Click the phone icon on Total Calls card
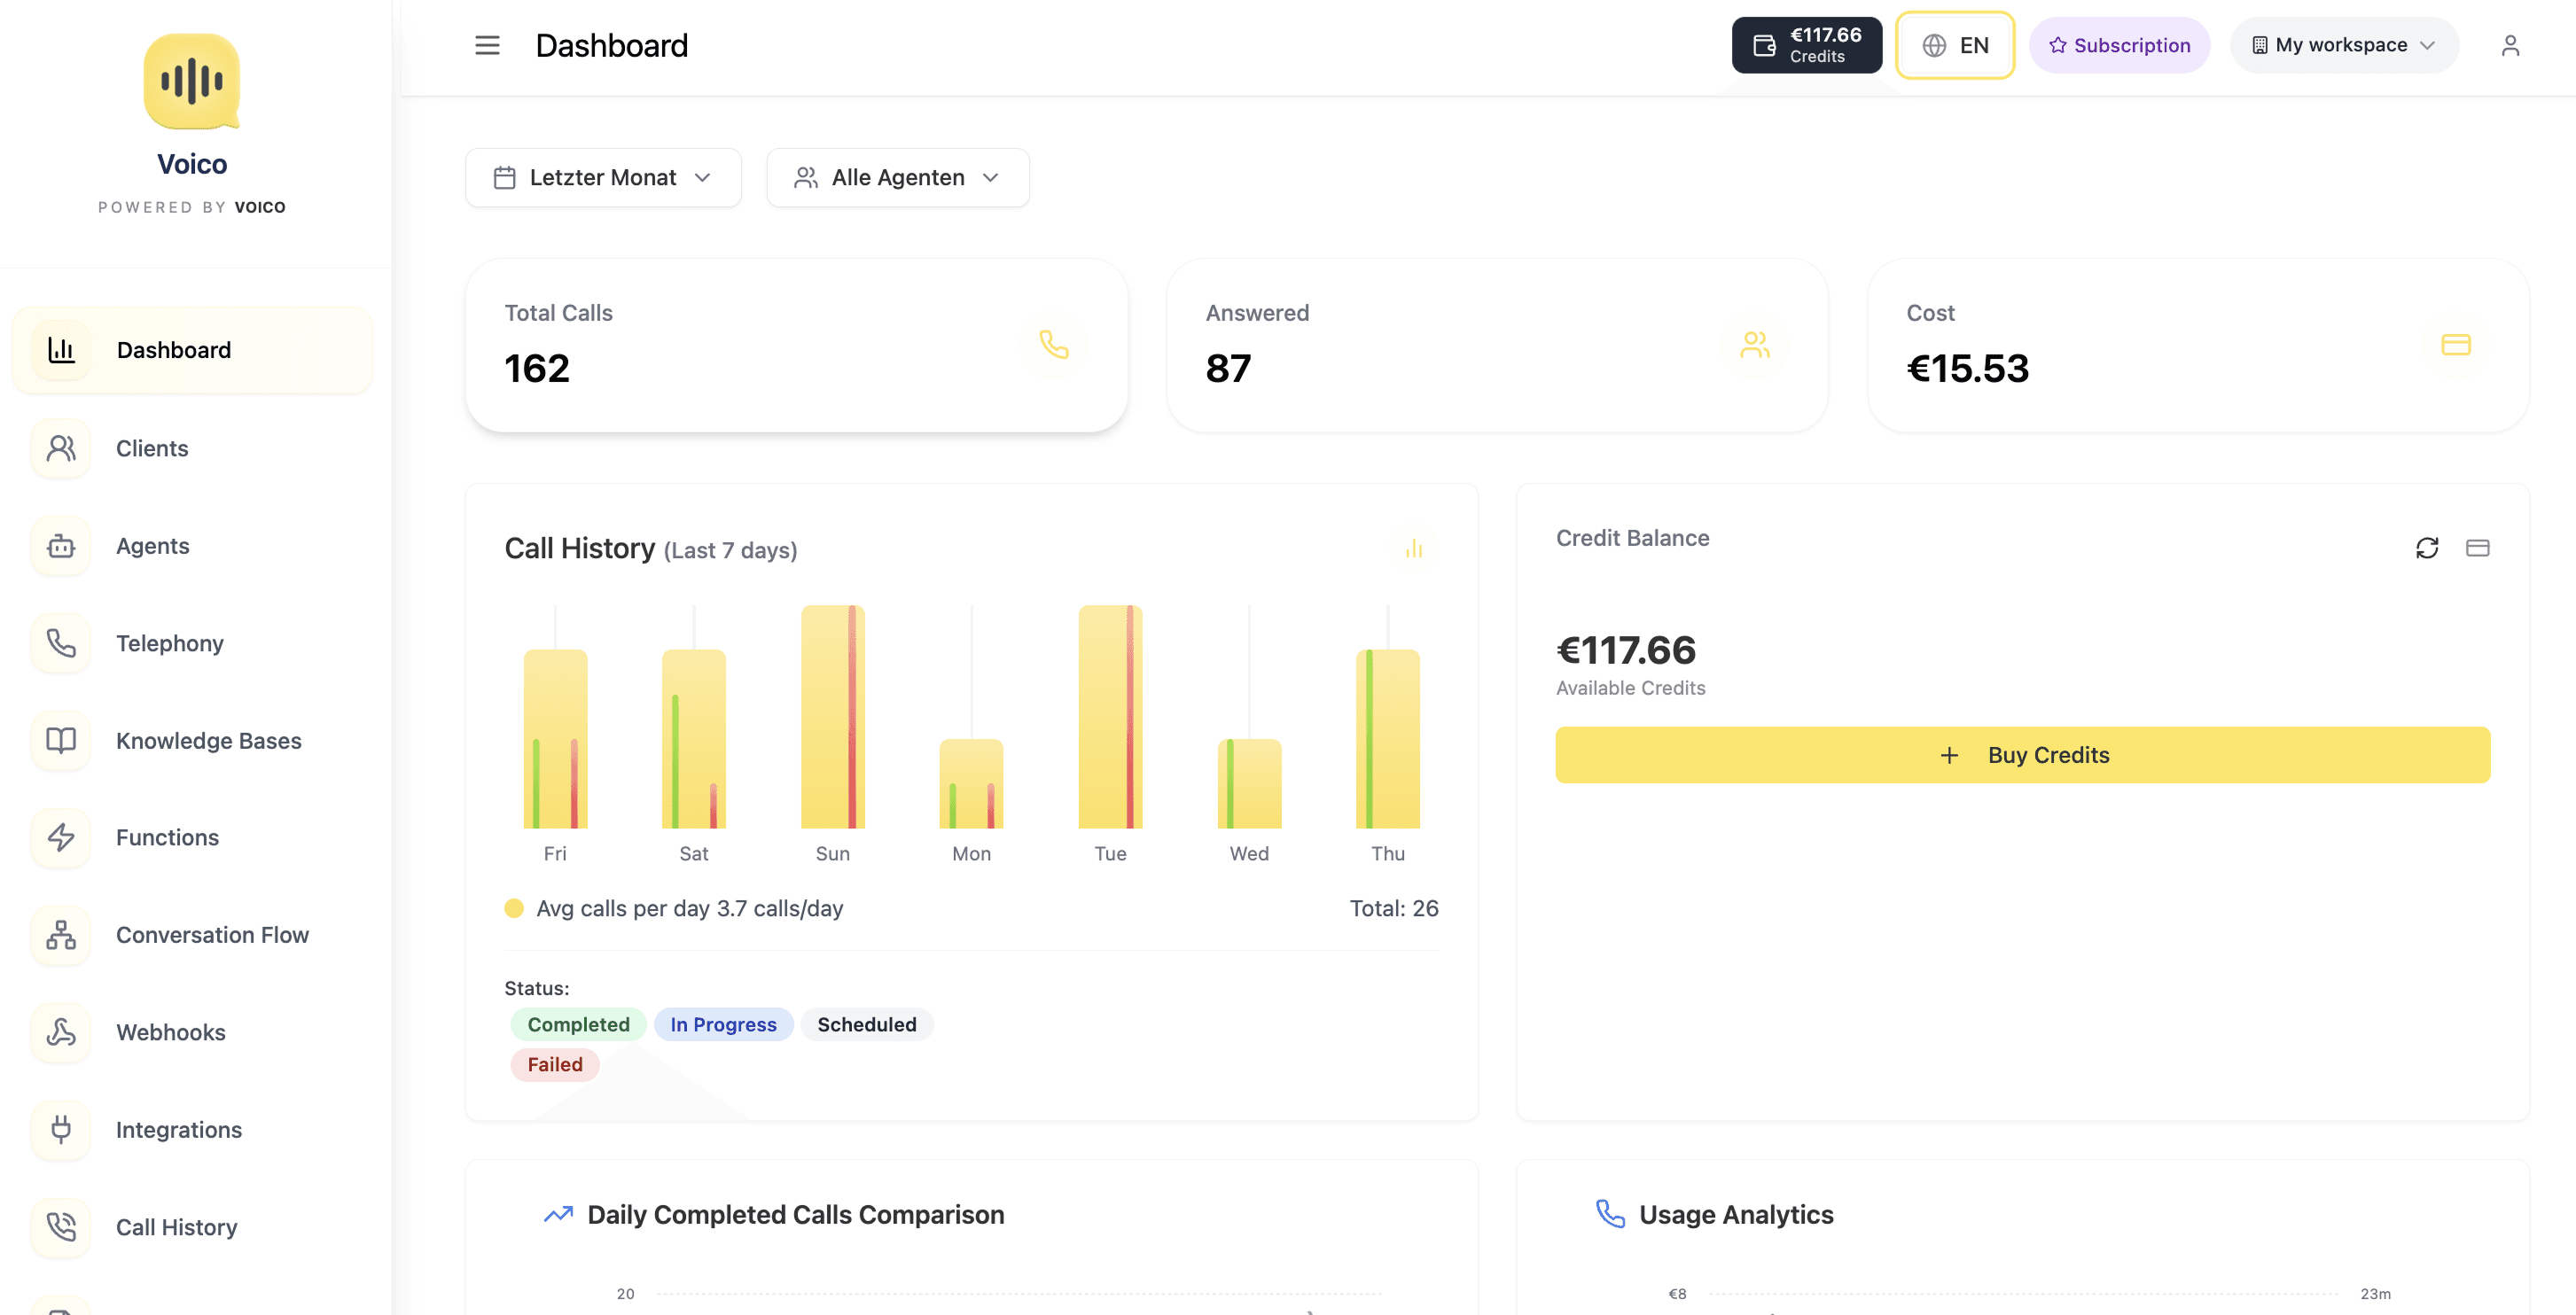Viewport: 2576px width, 1315px height. (x=1054, y=345)
